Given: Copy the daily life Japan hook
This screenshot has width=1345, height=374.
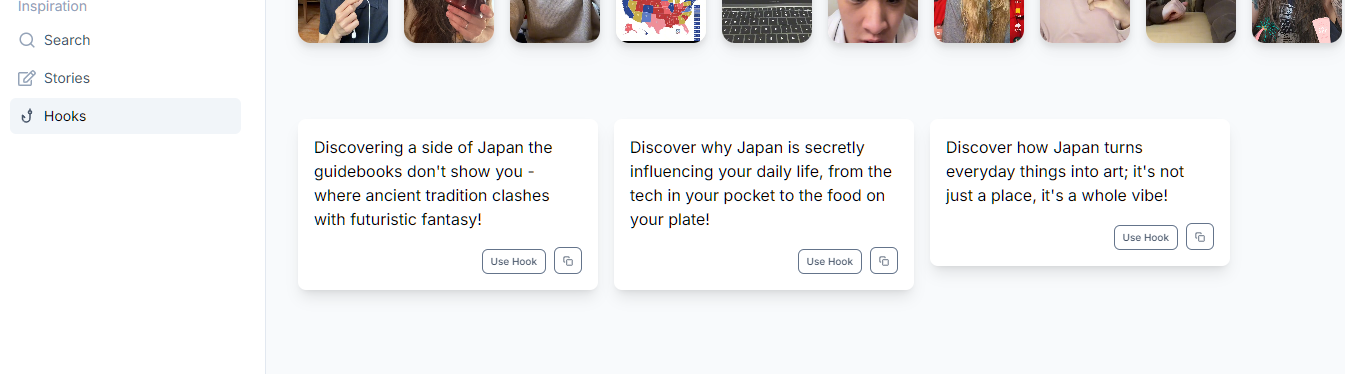Looking at the screenshot, I should tap(884, 261).
